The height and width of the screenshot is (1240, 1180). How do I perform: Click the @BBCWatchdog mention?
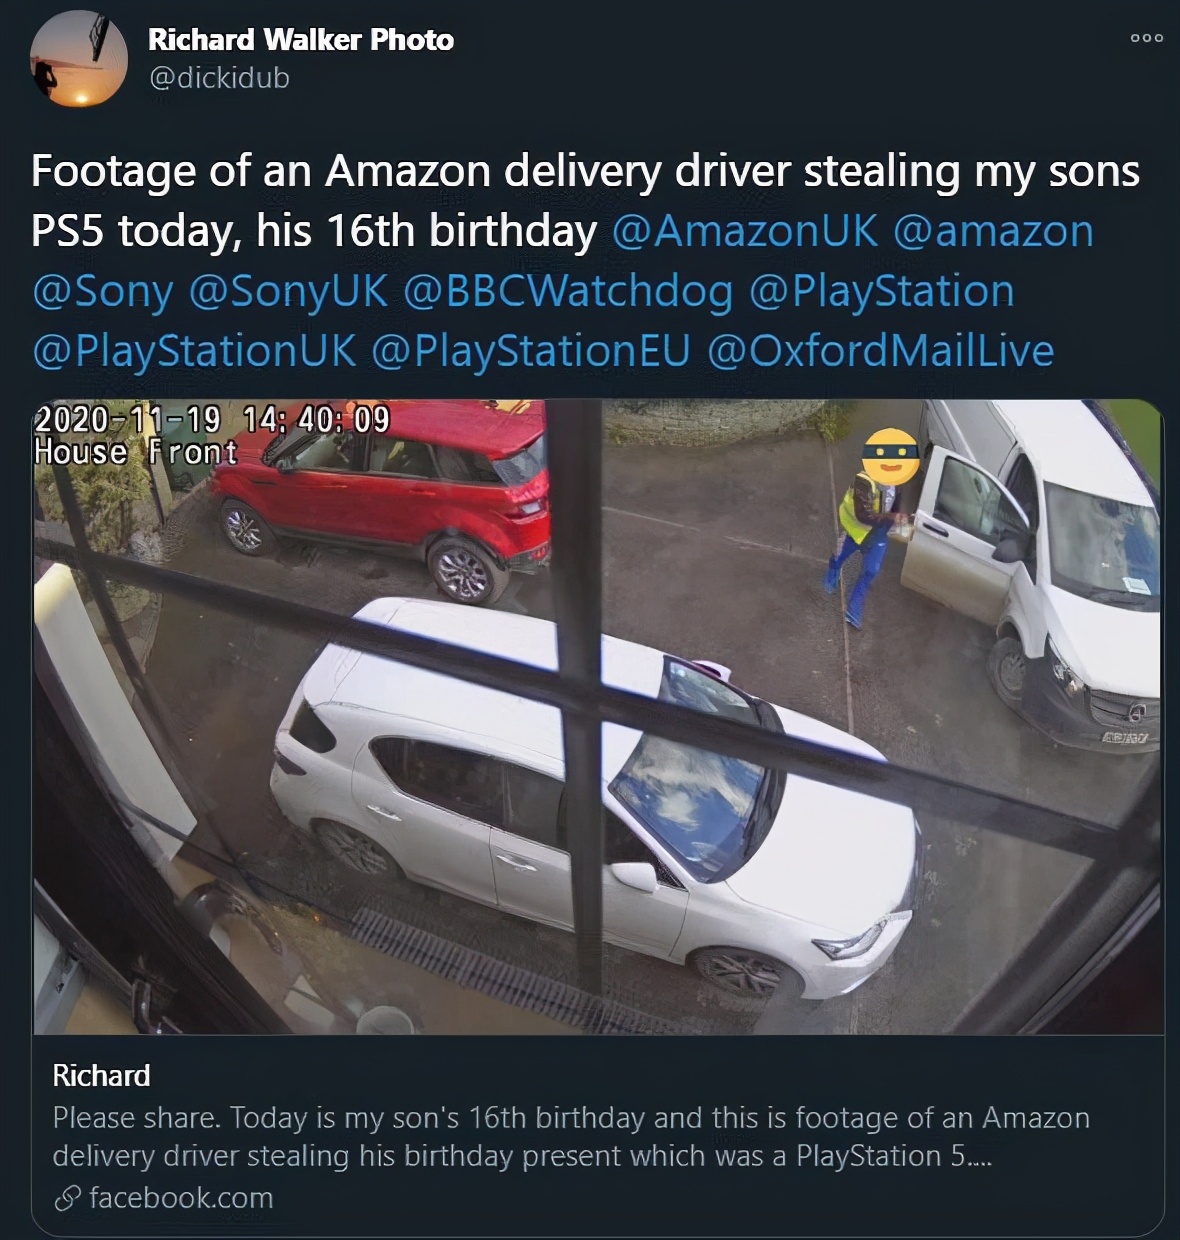(567, 291)
